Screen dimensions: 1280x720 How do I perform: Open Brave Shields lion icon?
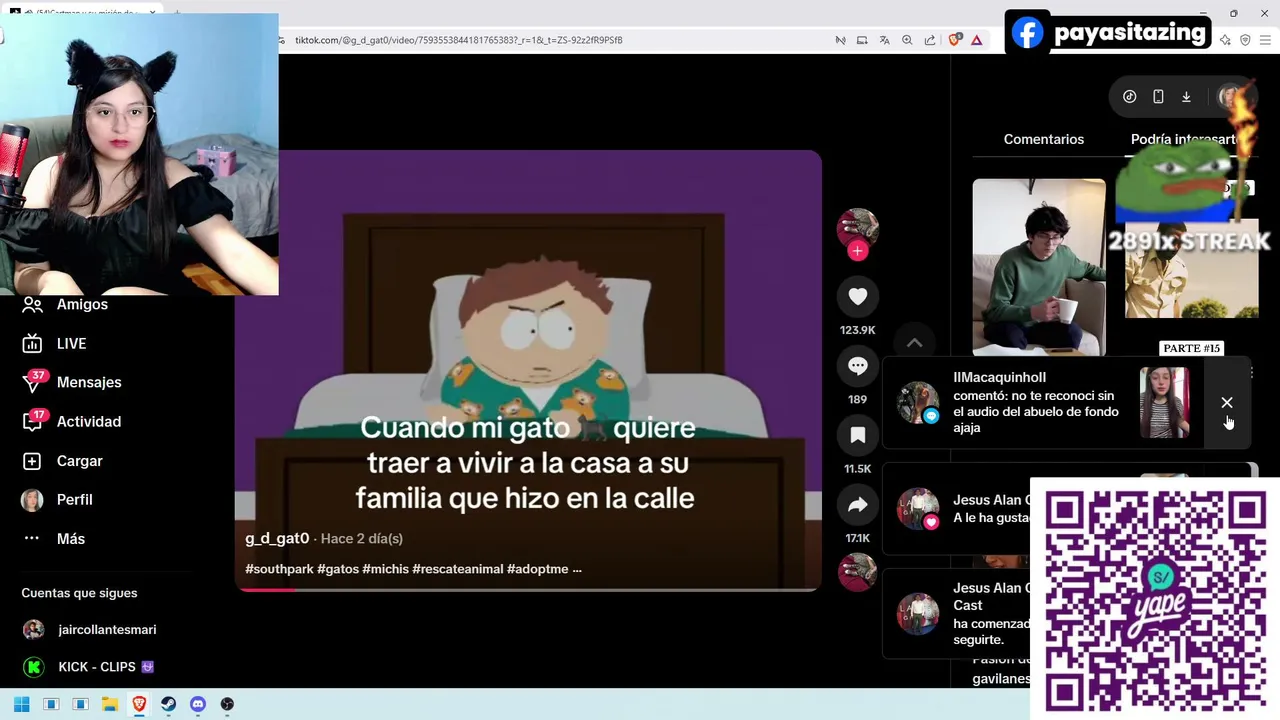point(954,40)
